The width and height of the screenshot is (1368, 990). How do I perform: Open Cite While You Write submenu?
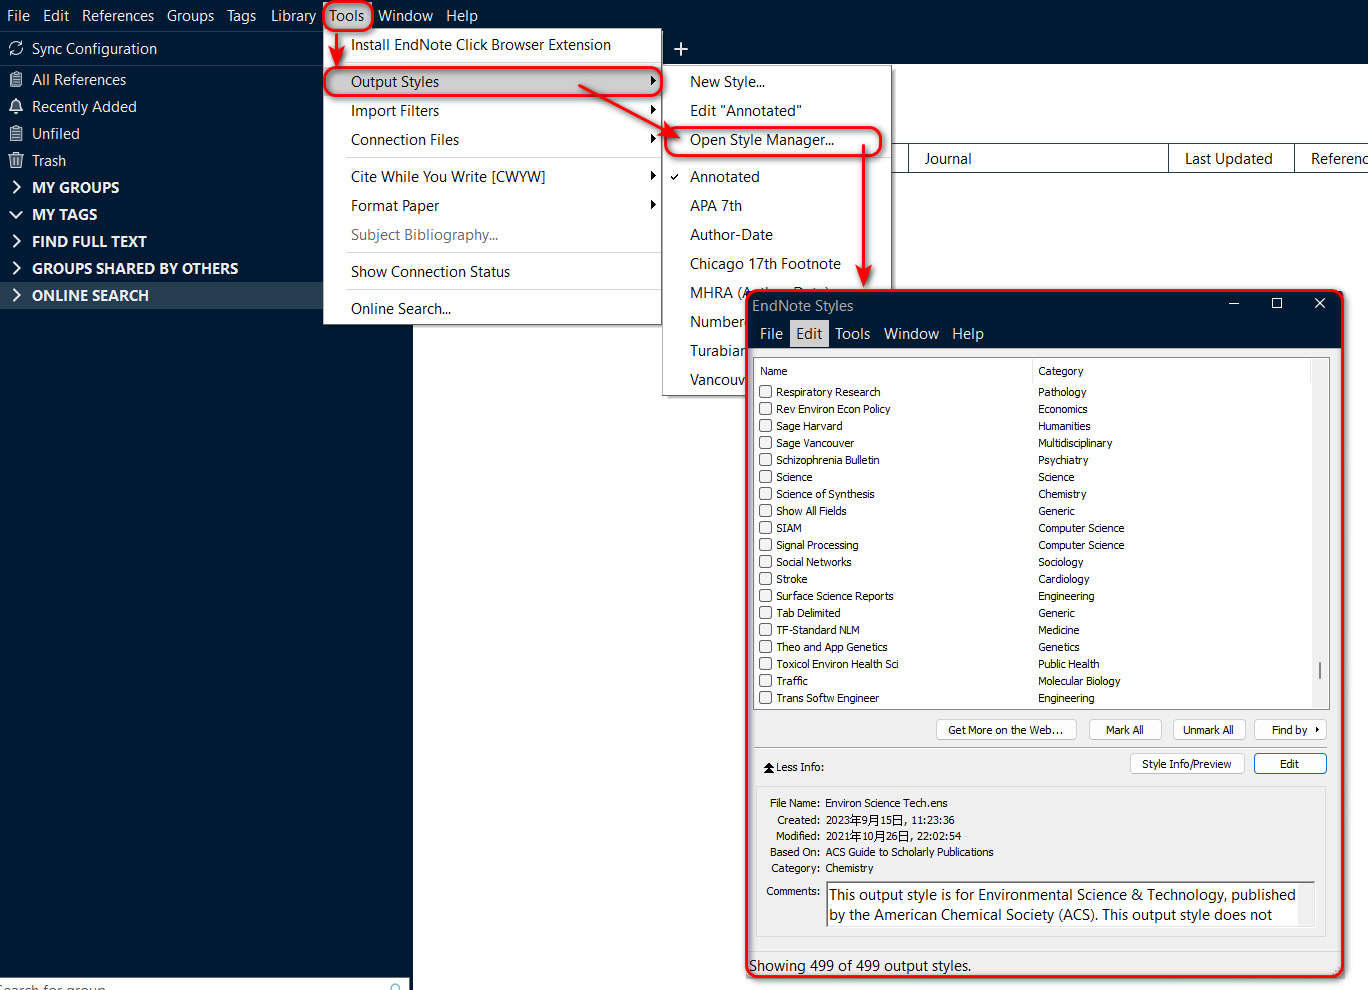pos(492,177)
